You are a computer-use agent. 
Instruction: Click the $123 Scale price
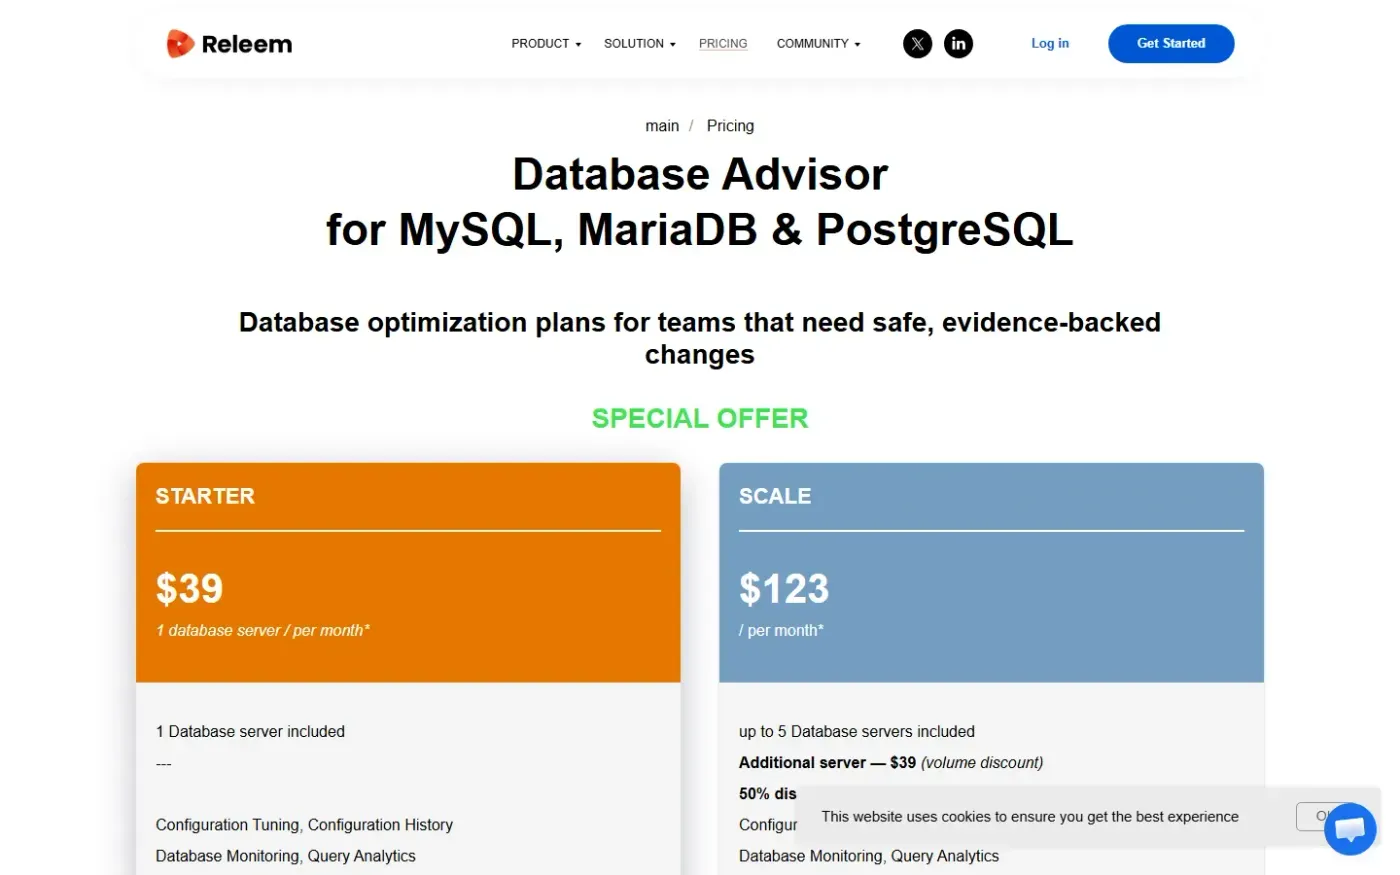coord(784,588)
